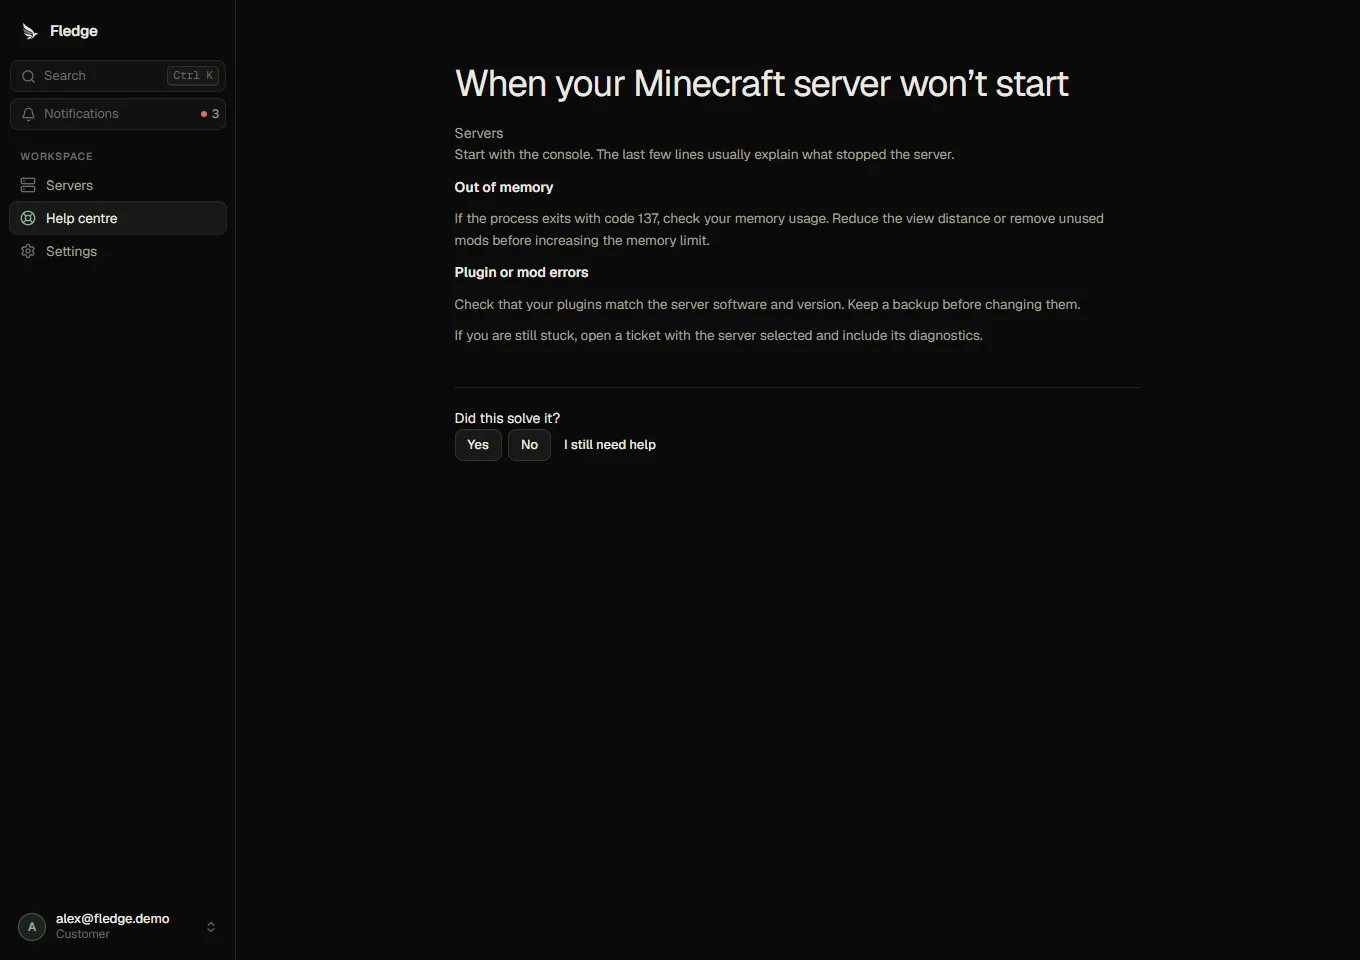Click the Help centre lifebuoy icon

[x=28, y=218]
